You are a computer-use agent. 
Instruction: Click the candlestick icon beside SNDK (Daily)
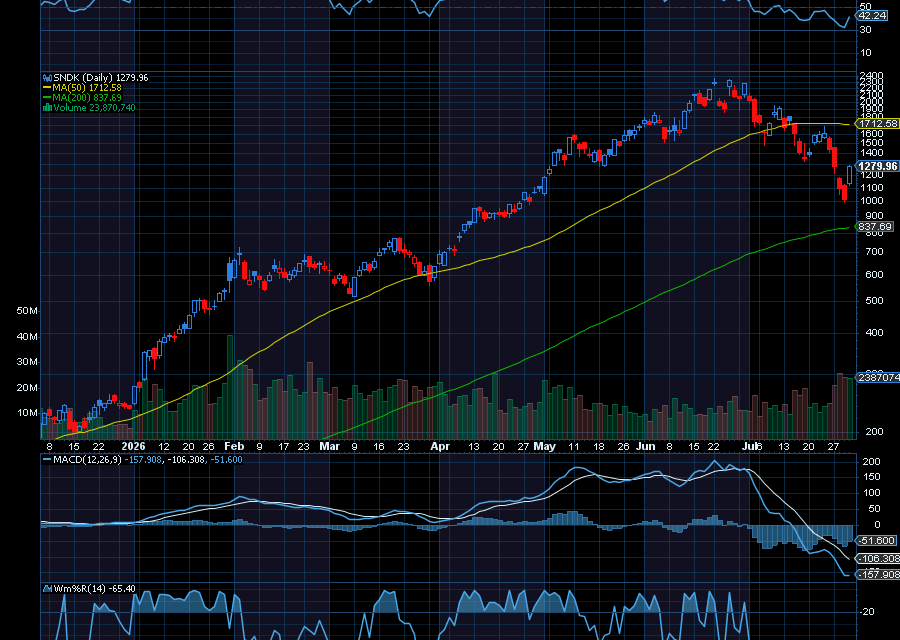[48, 77]
